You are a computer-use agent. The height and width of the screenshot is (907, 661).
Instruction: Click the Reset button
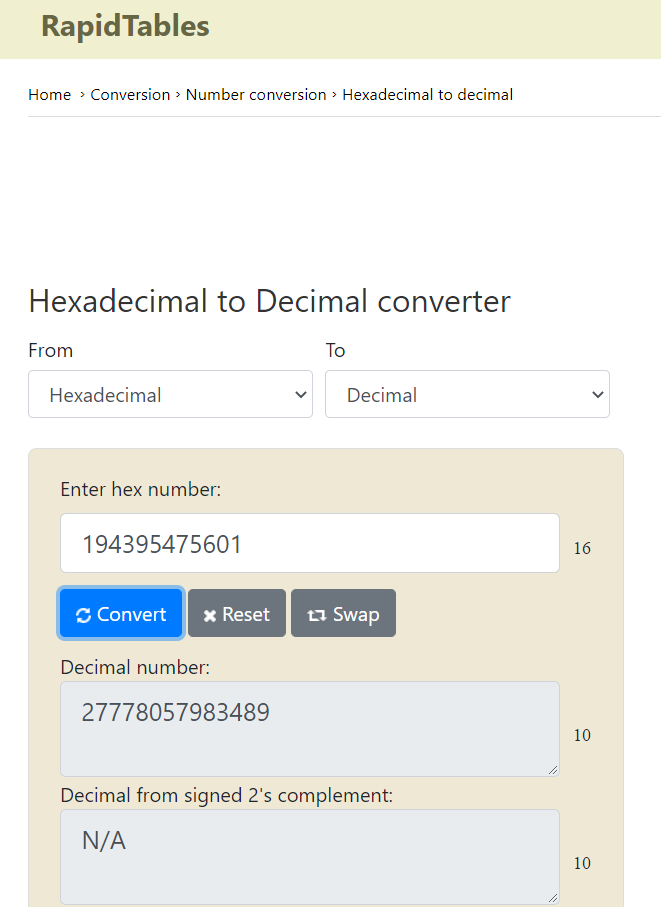point(237,614)
